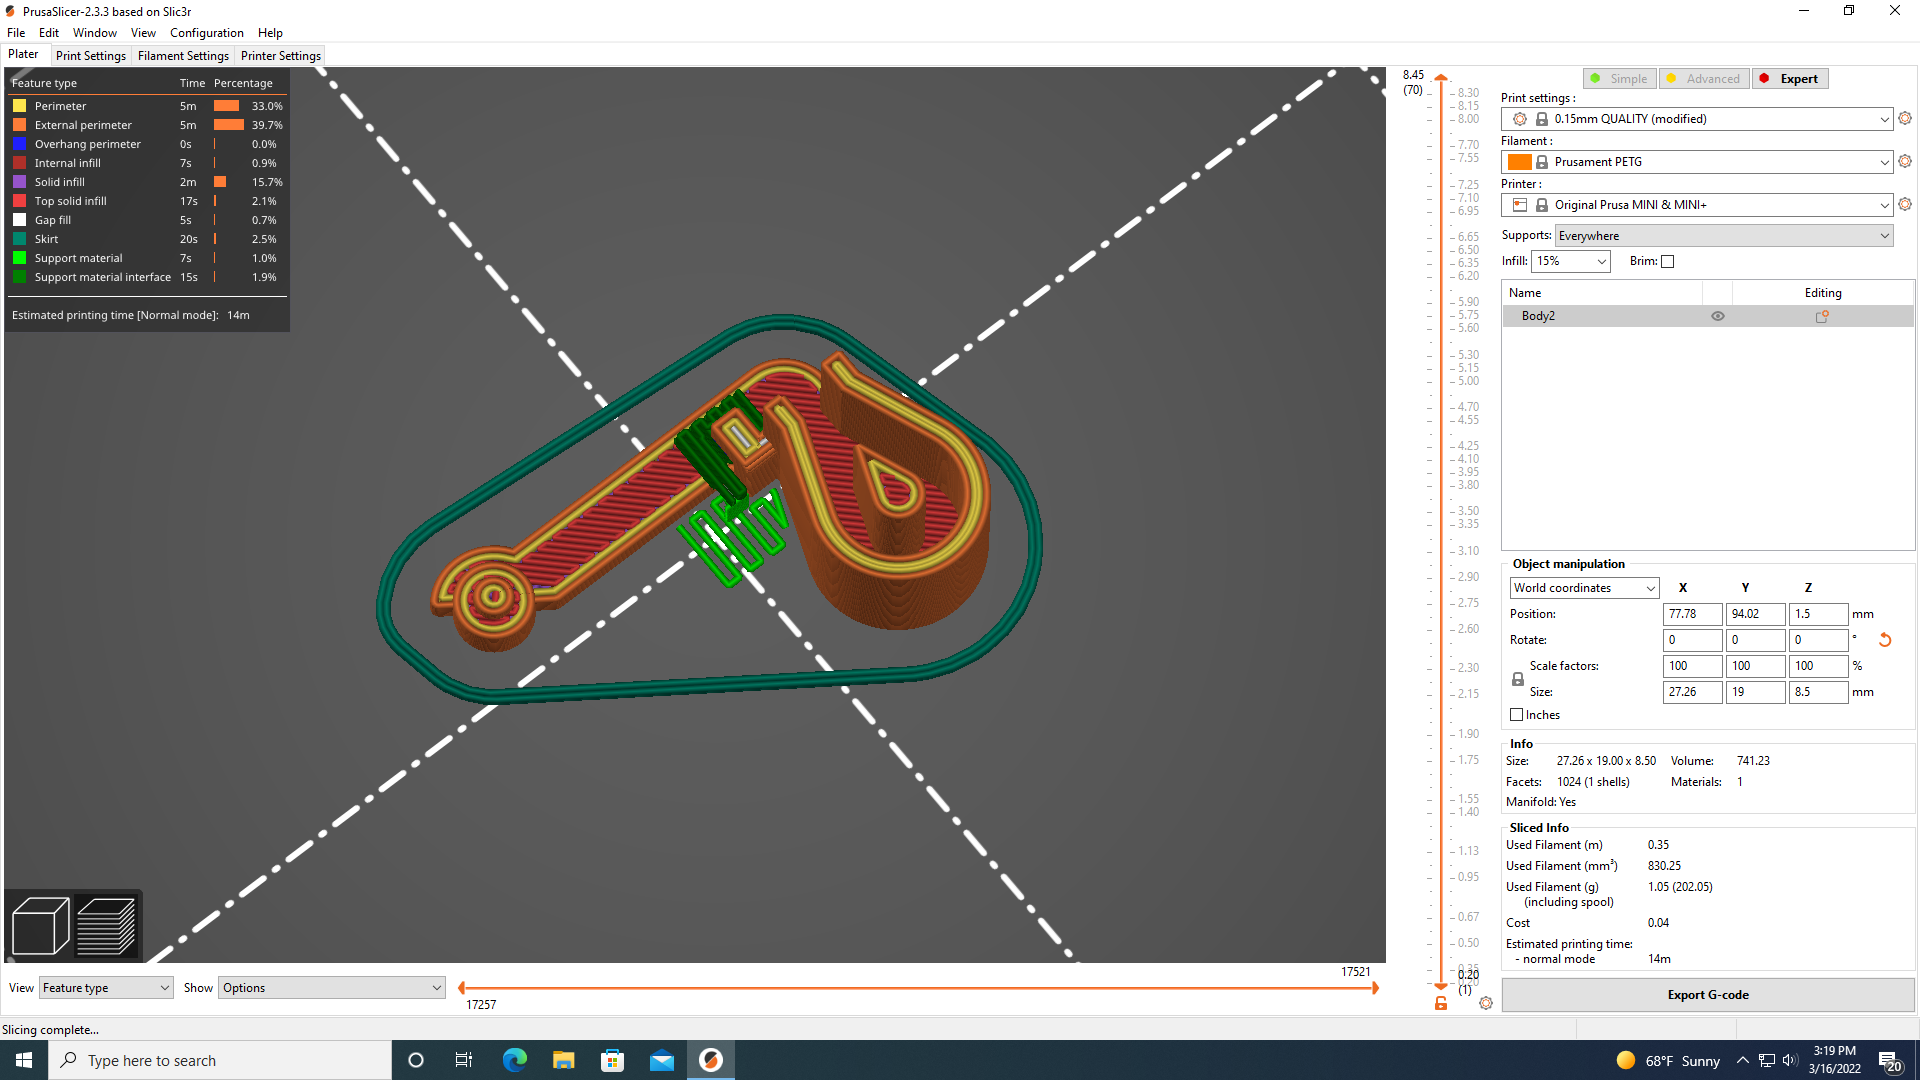Image resolution: width=1920 pixels, height=1080 pixels.
Task: Switch to 3D editor view cube icon
Action: point(40,924)
